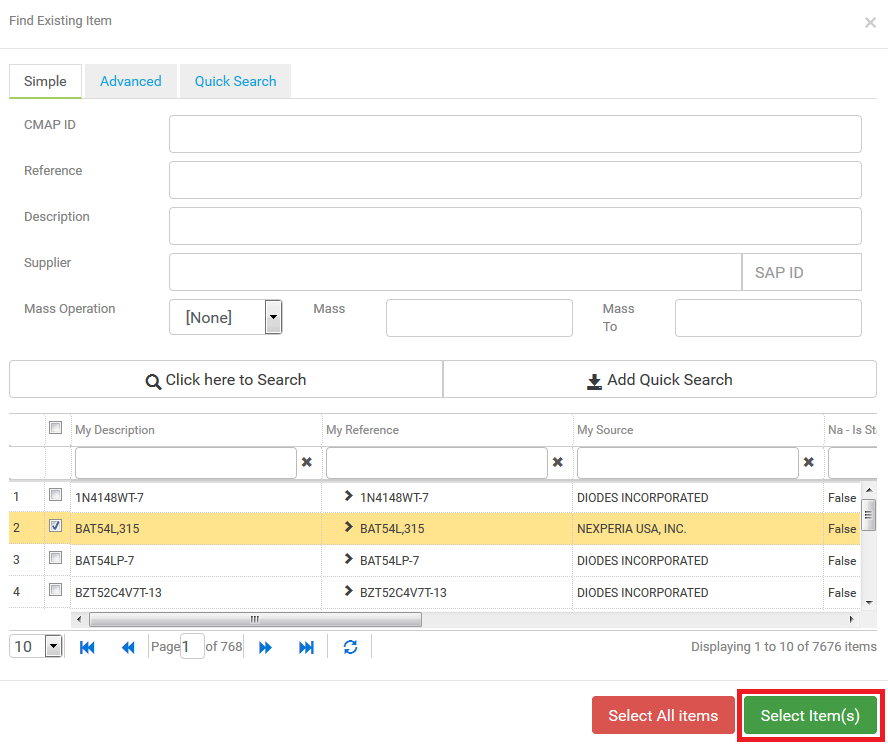Image resolution: width=888 pixels, height=746 pixels.
Task: Open the page size dropdown
Action: [x=53, y=647]
